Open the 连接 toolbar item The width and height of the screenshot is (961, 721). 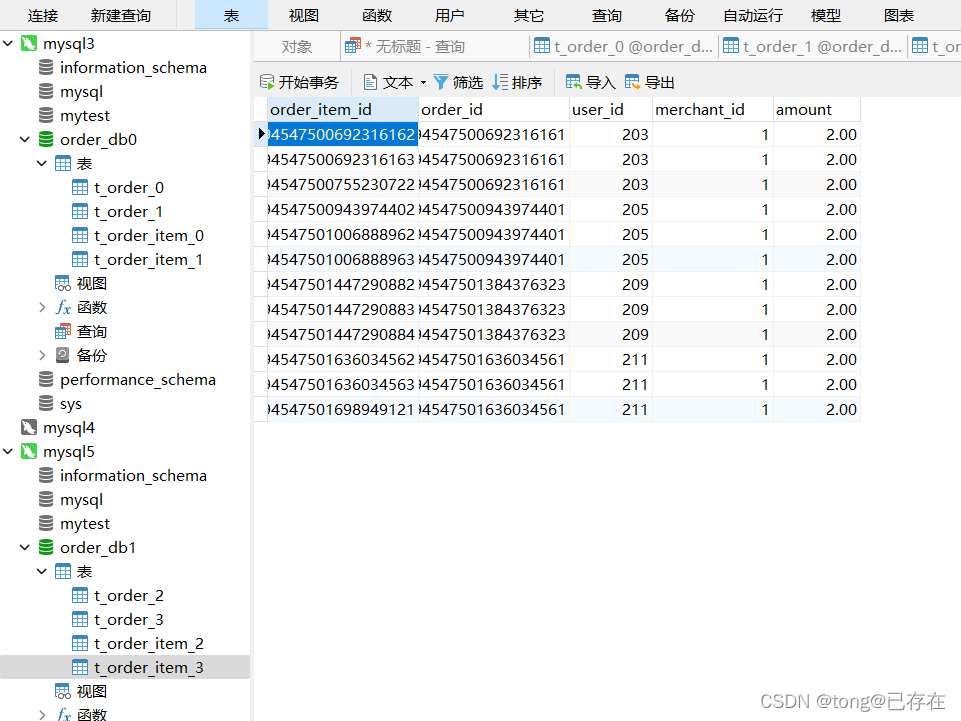point(43,15)
